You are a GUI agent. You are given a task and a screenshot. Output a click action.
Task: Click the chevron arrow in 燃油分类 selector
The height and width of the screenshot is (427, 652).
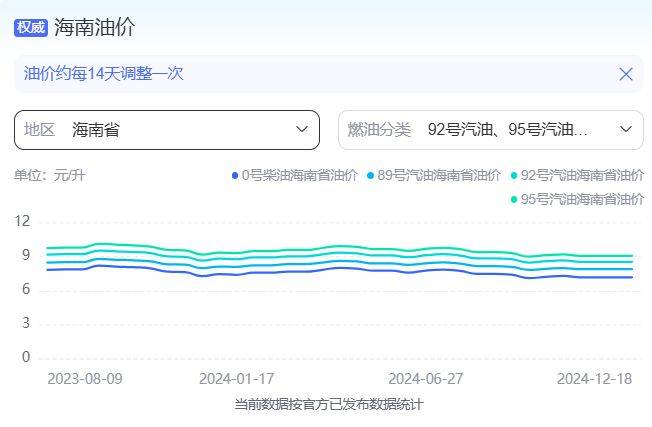(626, 129)
